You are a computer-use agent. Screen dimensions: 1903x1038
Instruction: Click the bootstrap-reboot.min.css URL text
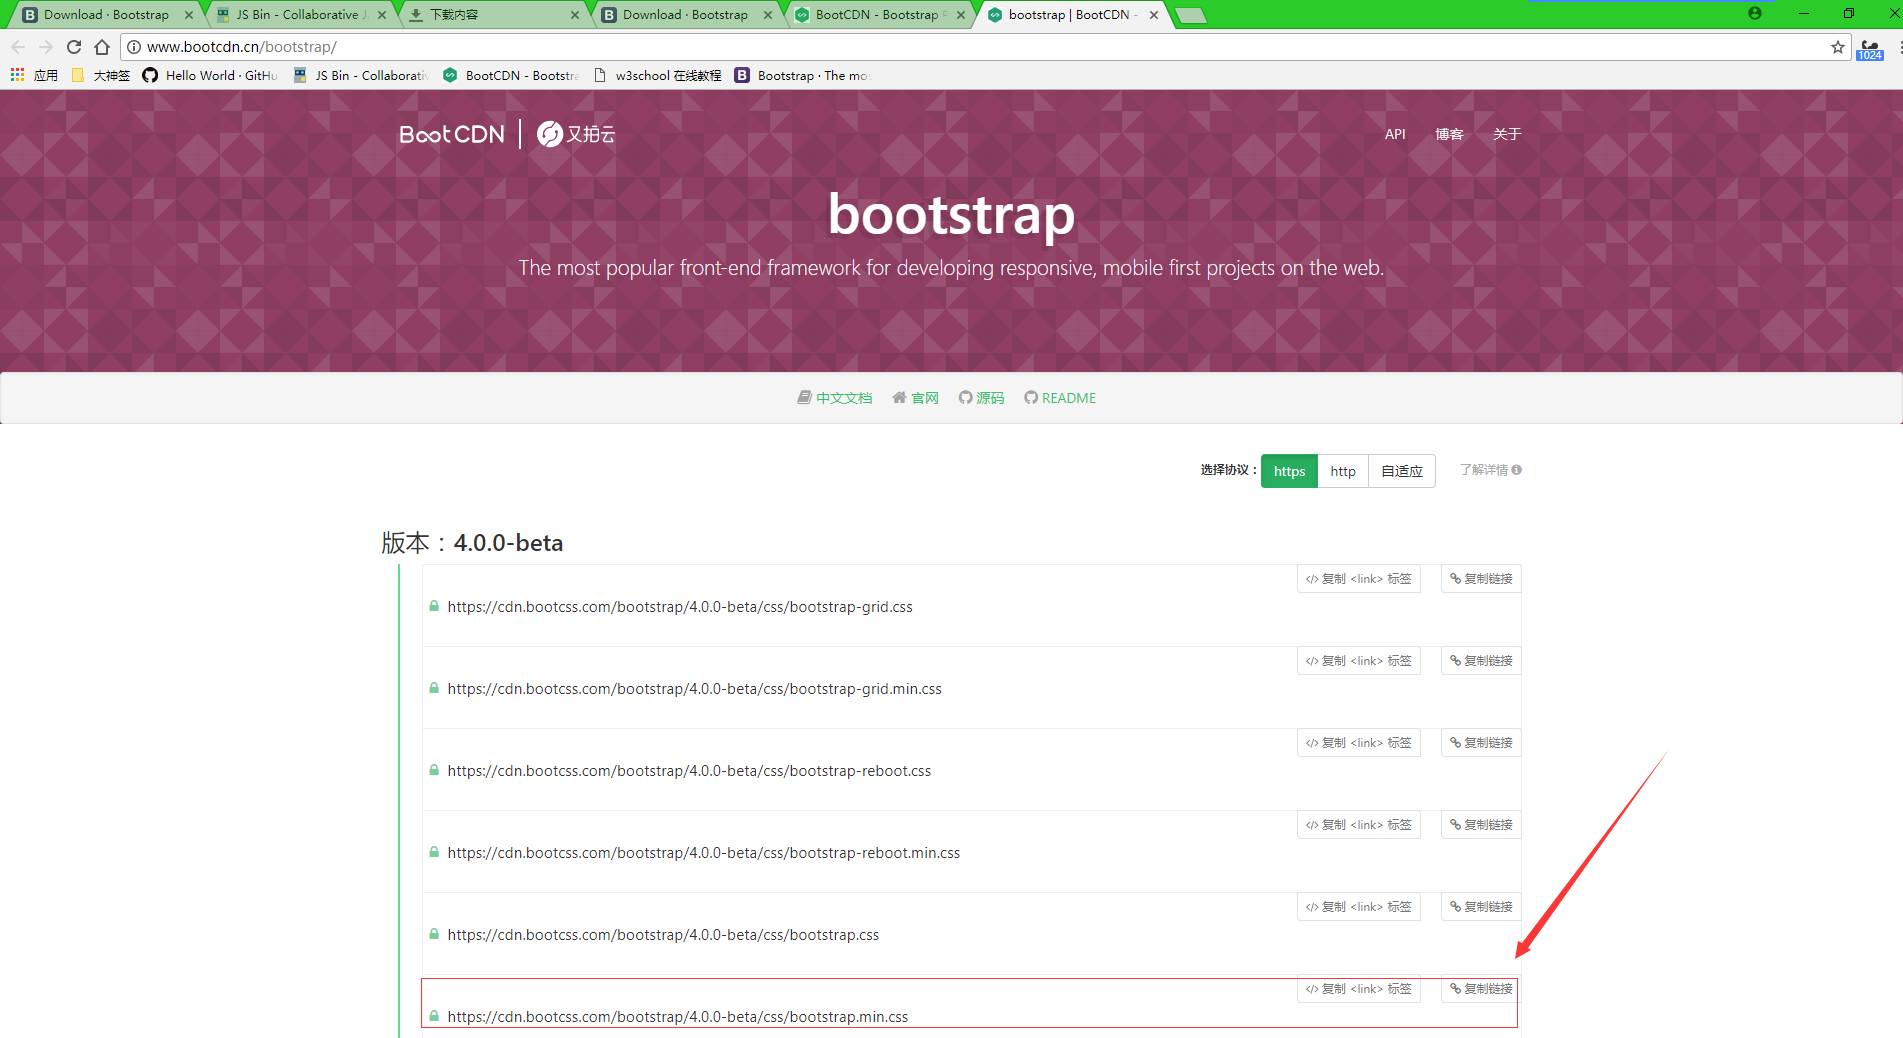[704, 853]
